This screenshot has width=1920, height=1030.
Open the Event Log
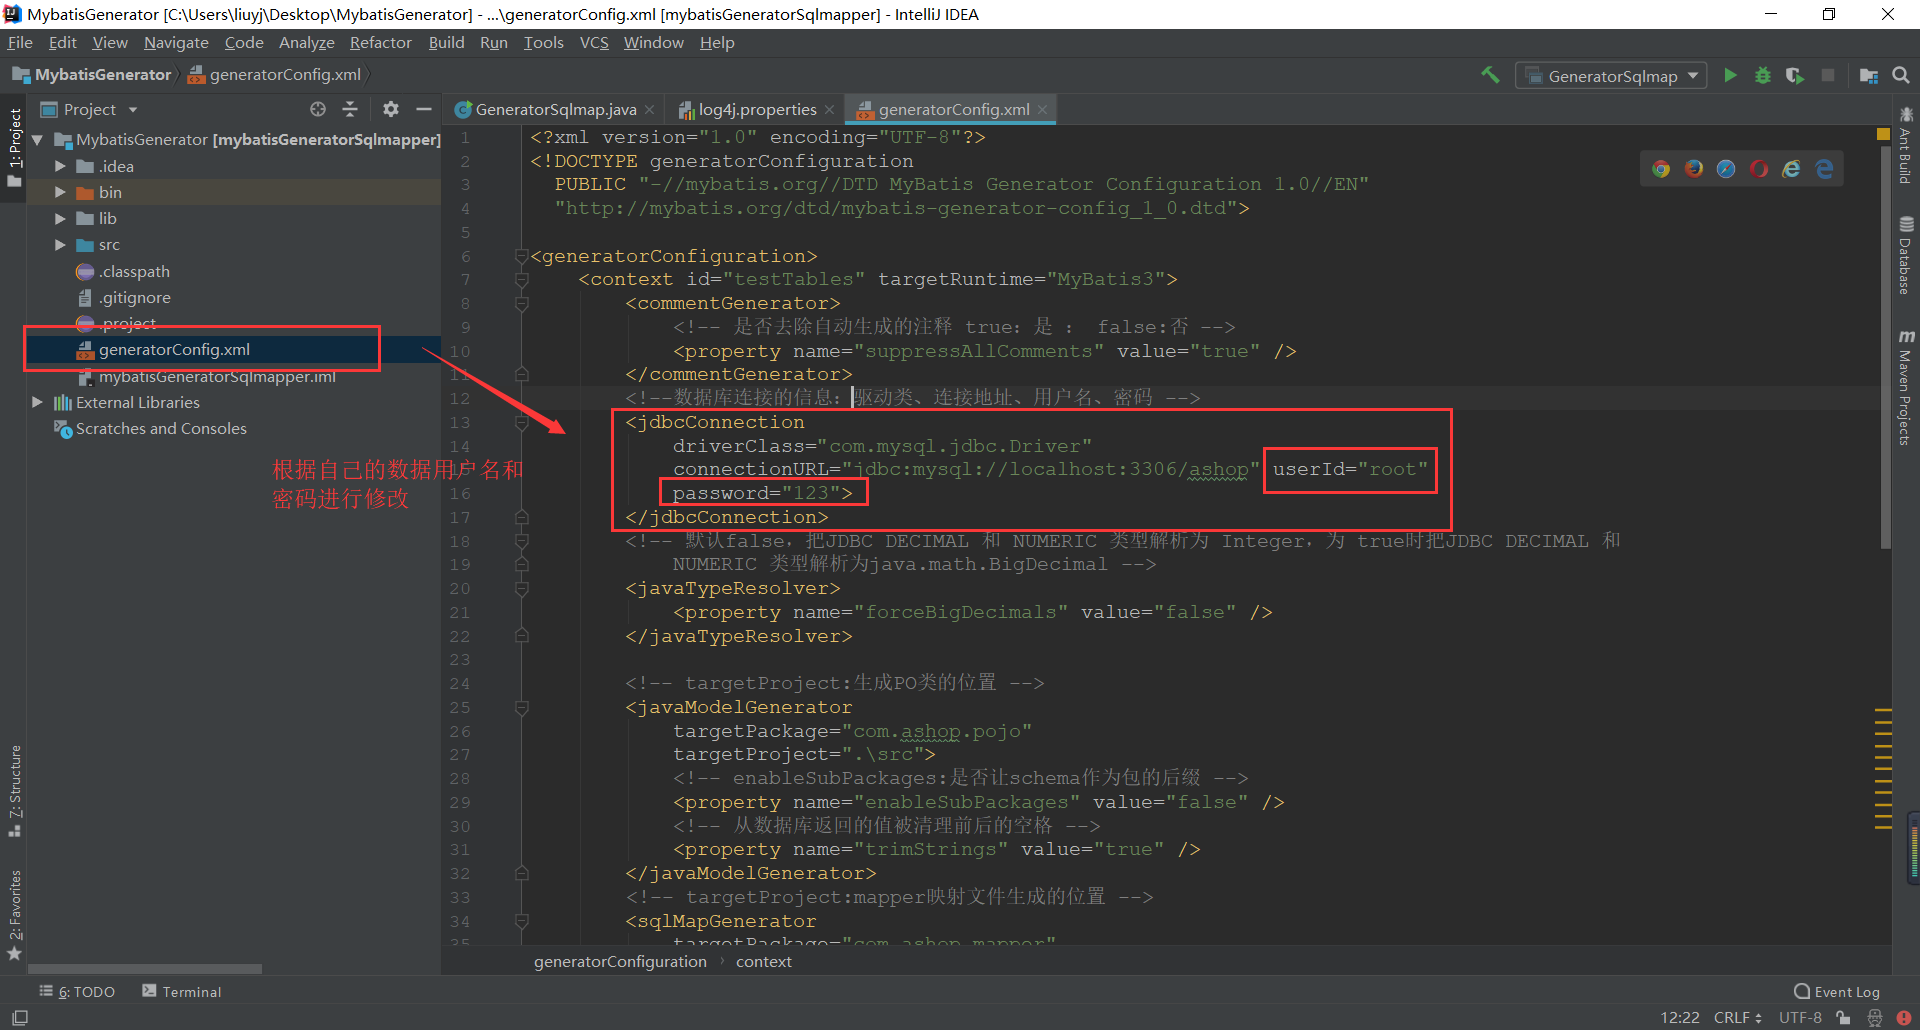[1837, 991]
